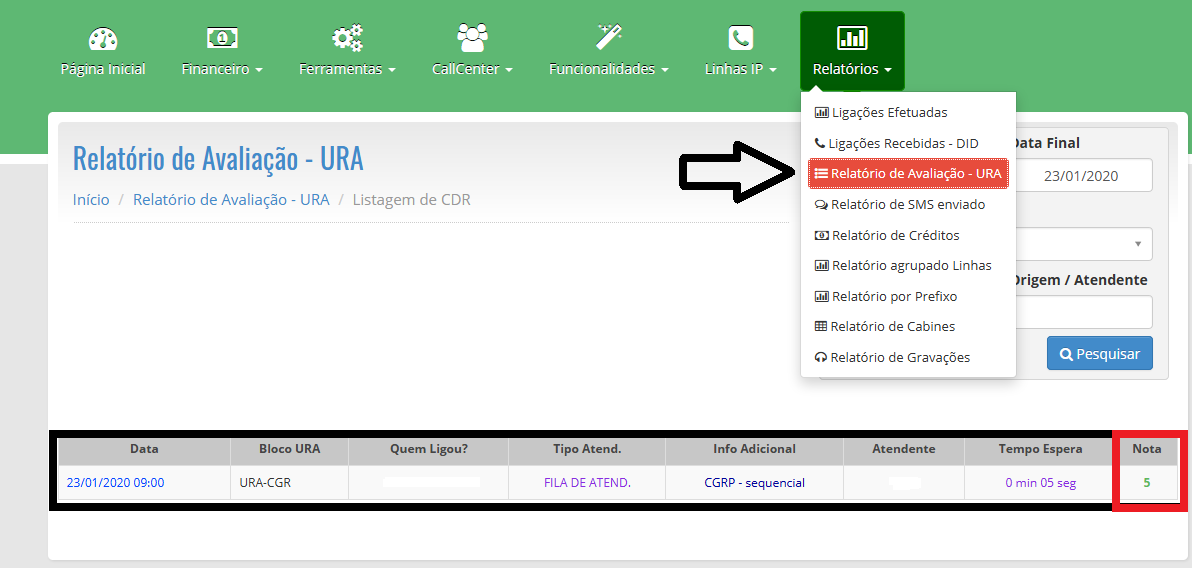Click the 23/01/2020 09:00 date link
This screenshot has width=1192, height=568.
pos(115,483)
